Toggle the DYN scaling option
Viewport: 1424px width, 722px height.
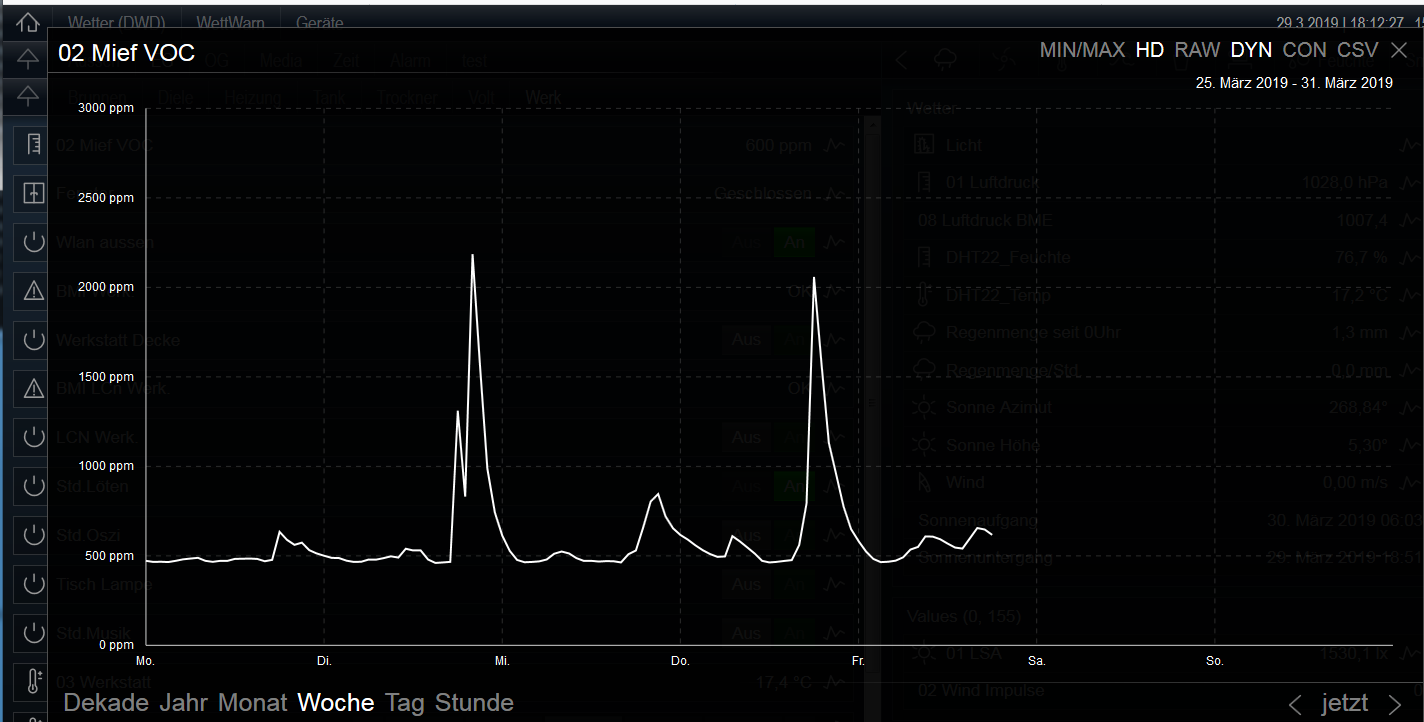coord(1251,50)
